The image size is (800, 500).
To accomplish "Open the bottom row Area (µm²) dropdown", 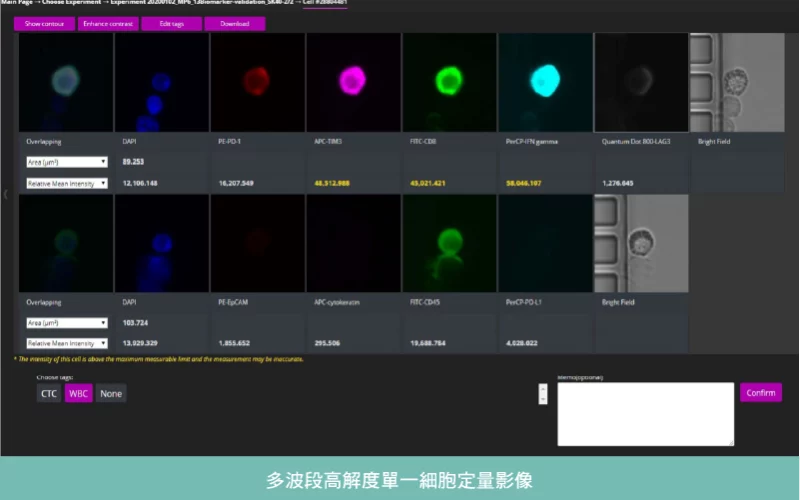I will (67, 323).
